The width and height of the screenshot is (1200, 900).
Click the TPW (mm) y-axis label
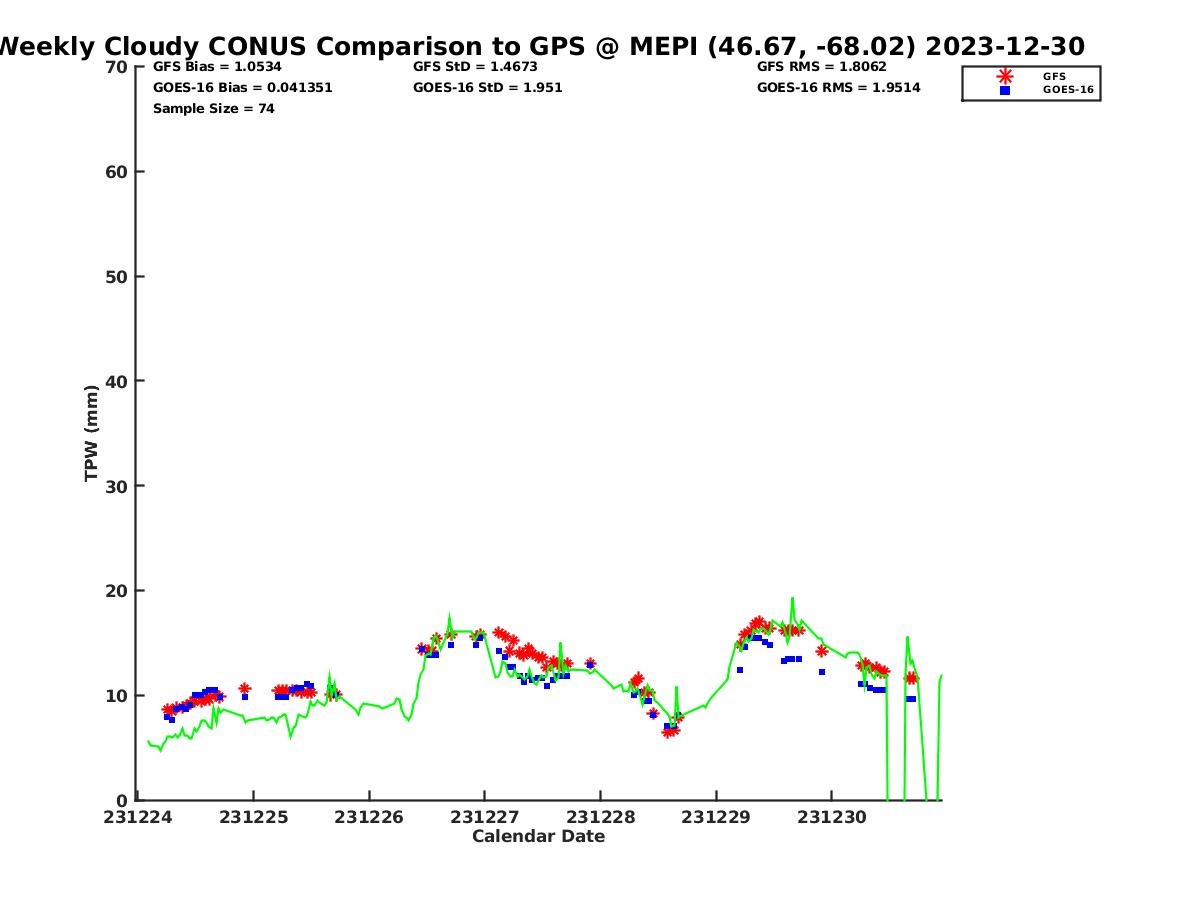click(92, 433)
